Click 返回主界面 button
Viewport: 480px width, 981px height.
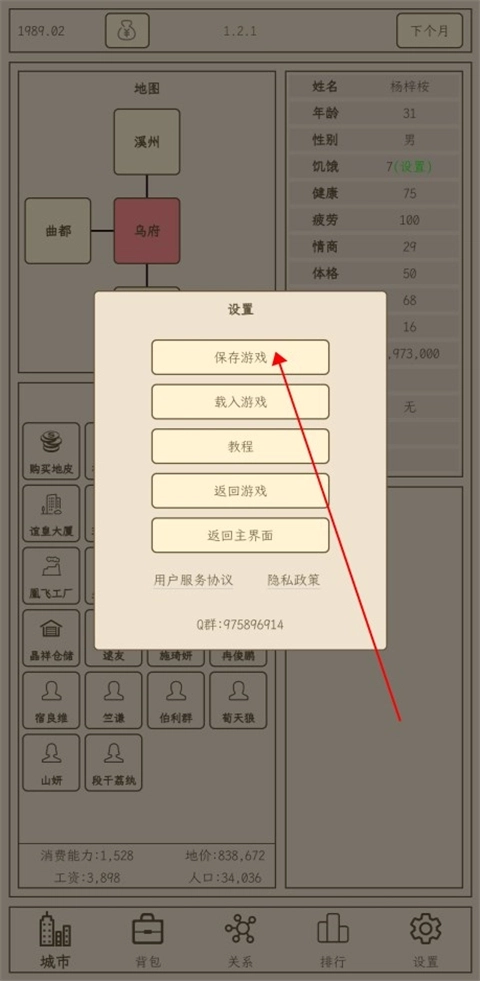(240, 536)
